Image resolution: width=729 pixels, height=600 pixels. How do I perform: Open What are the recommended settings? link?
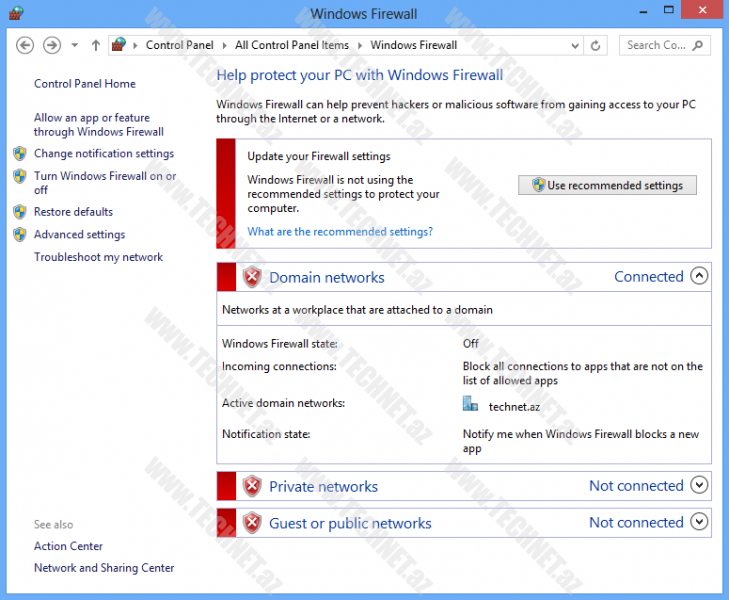340,231
